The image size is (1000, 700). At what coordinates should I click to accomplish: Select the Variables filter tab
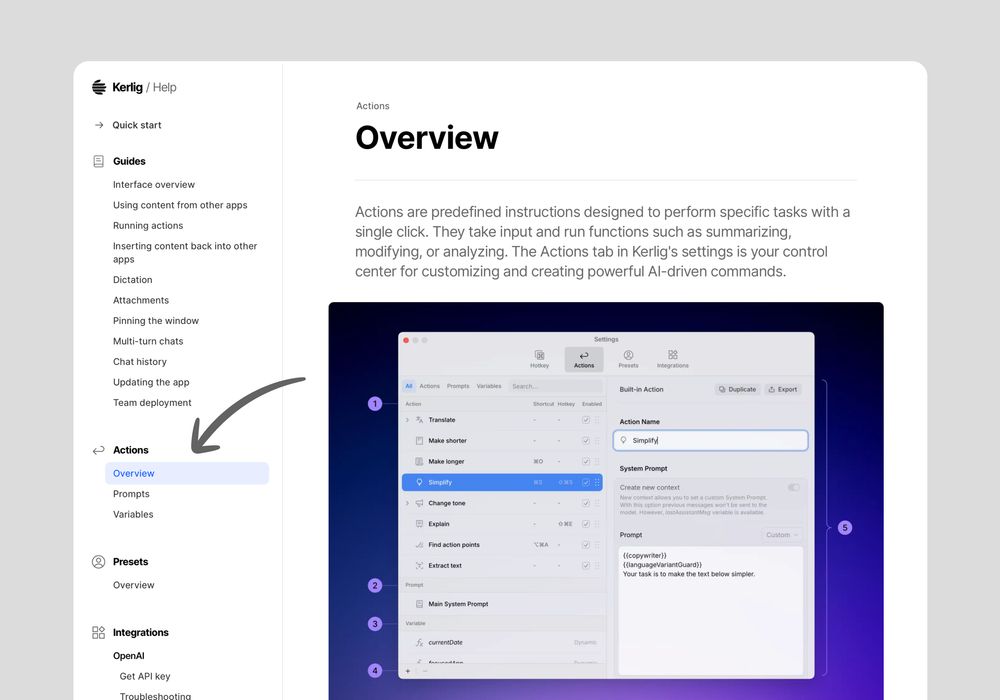click(x=489, y=386)
